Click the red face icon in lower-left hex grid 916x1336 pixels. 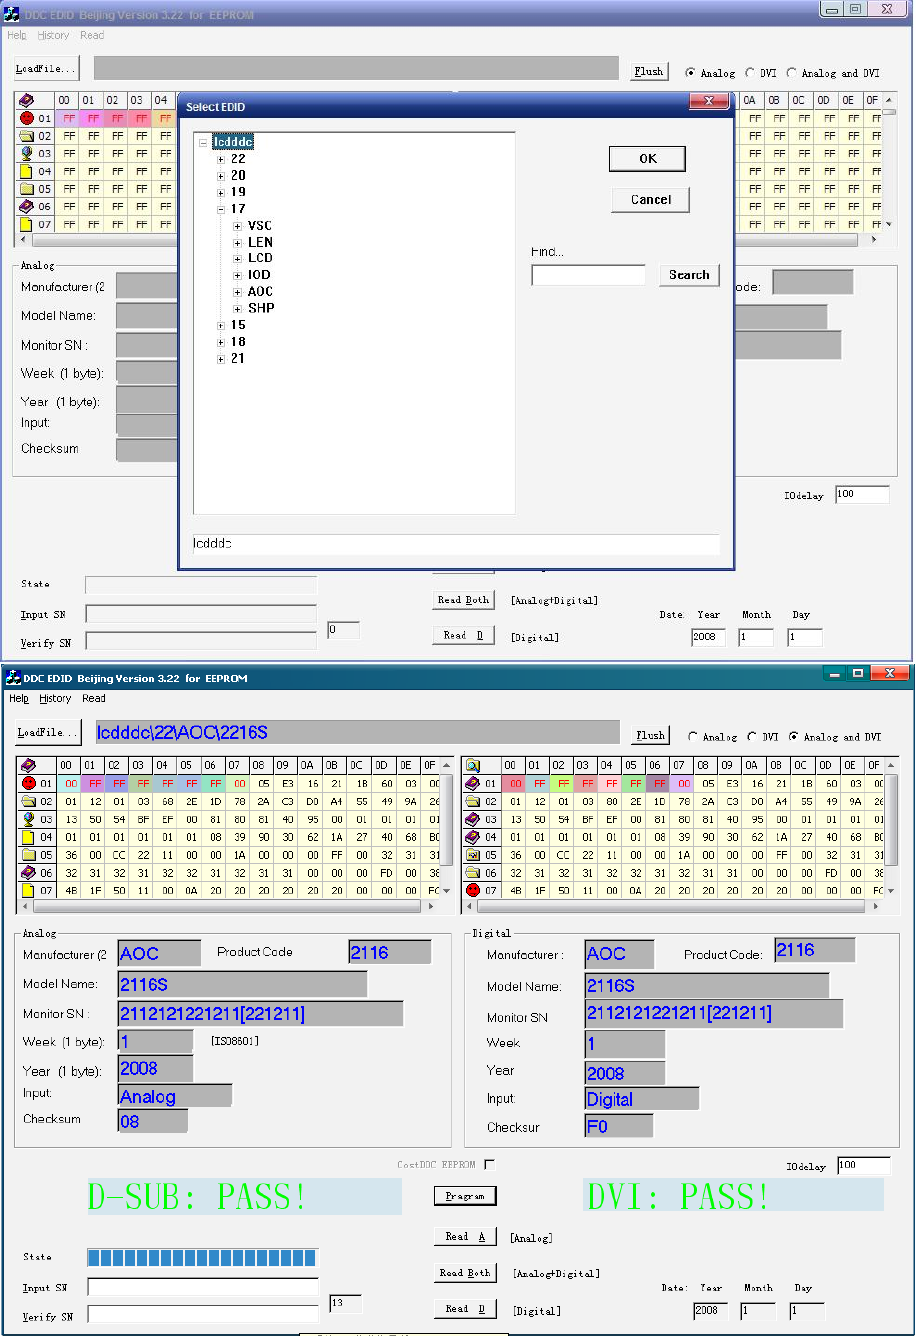tap(29, 784)
